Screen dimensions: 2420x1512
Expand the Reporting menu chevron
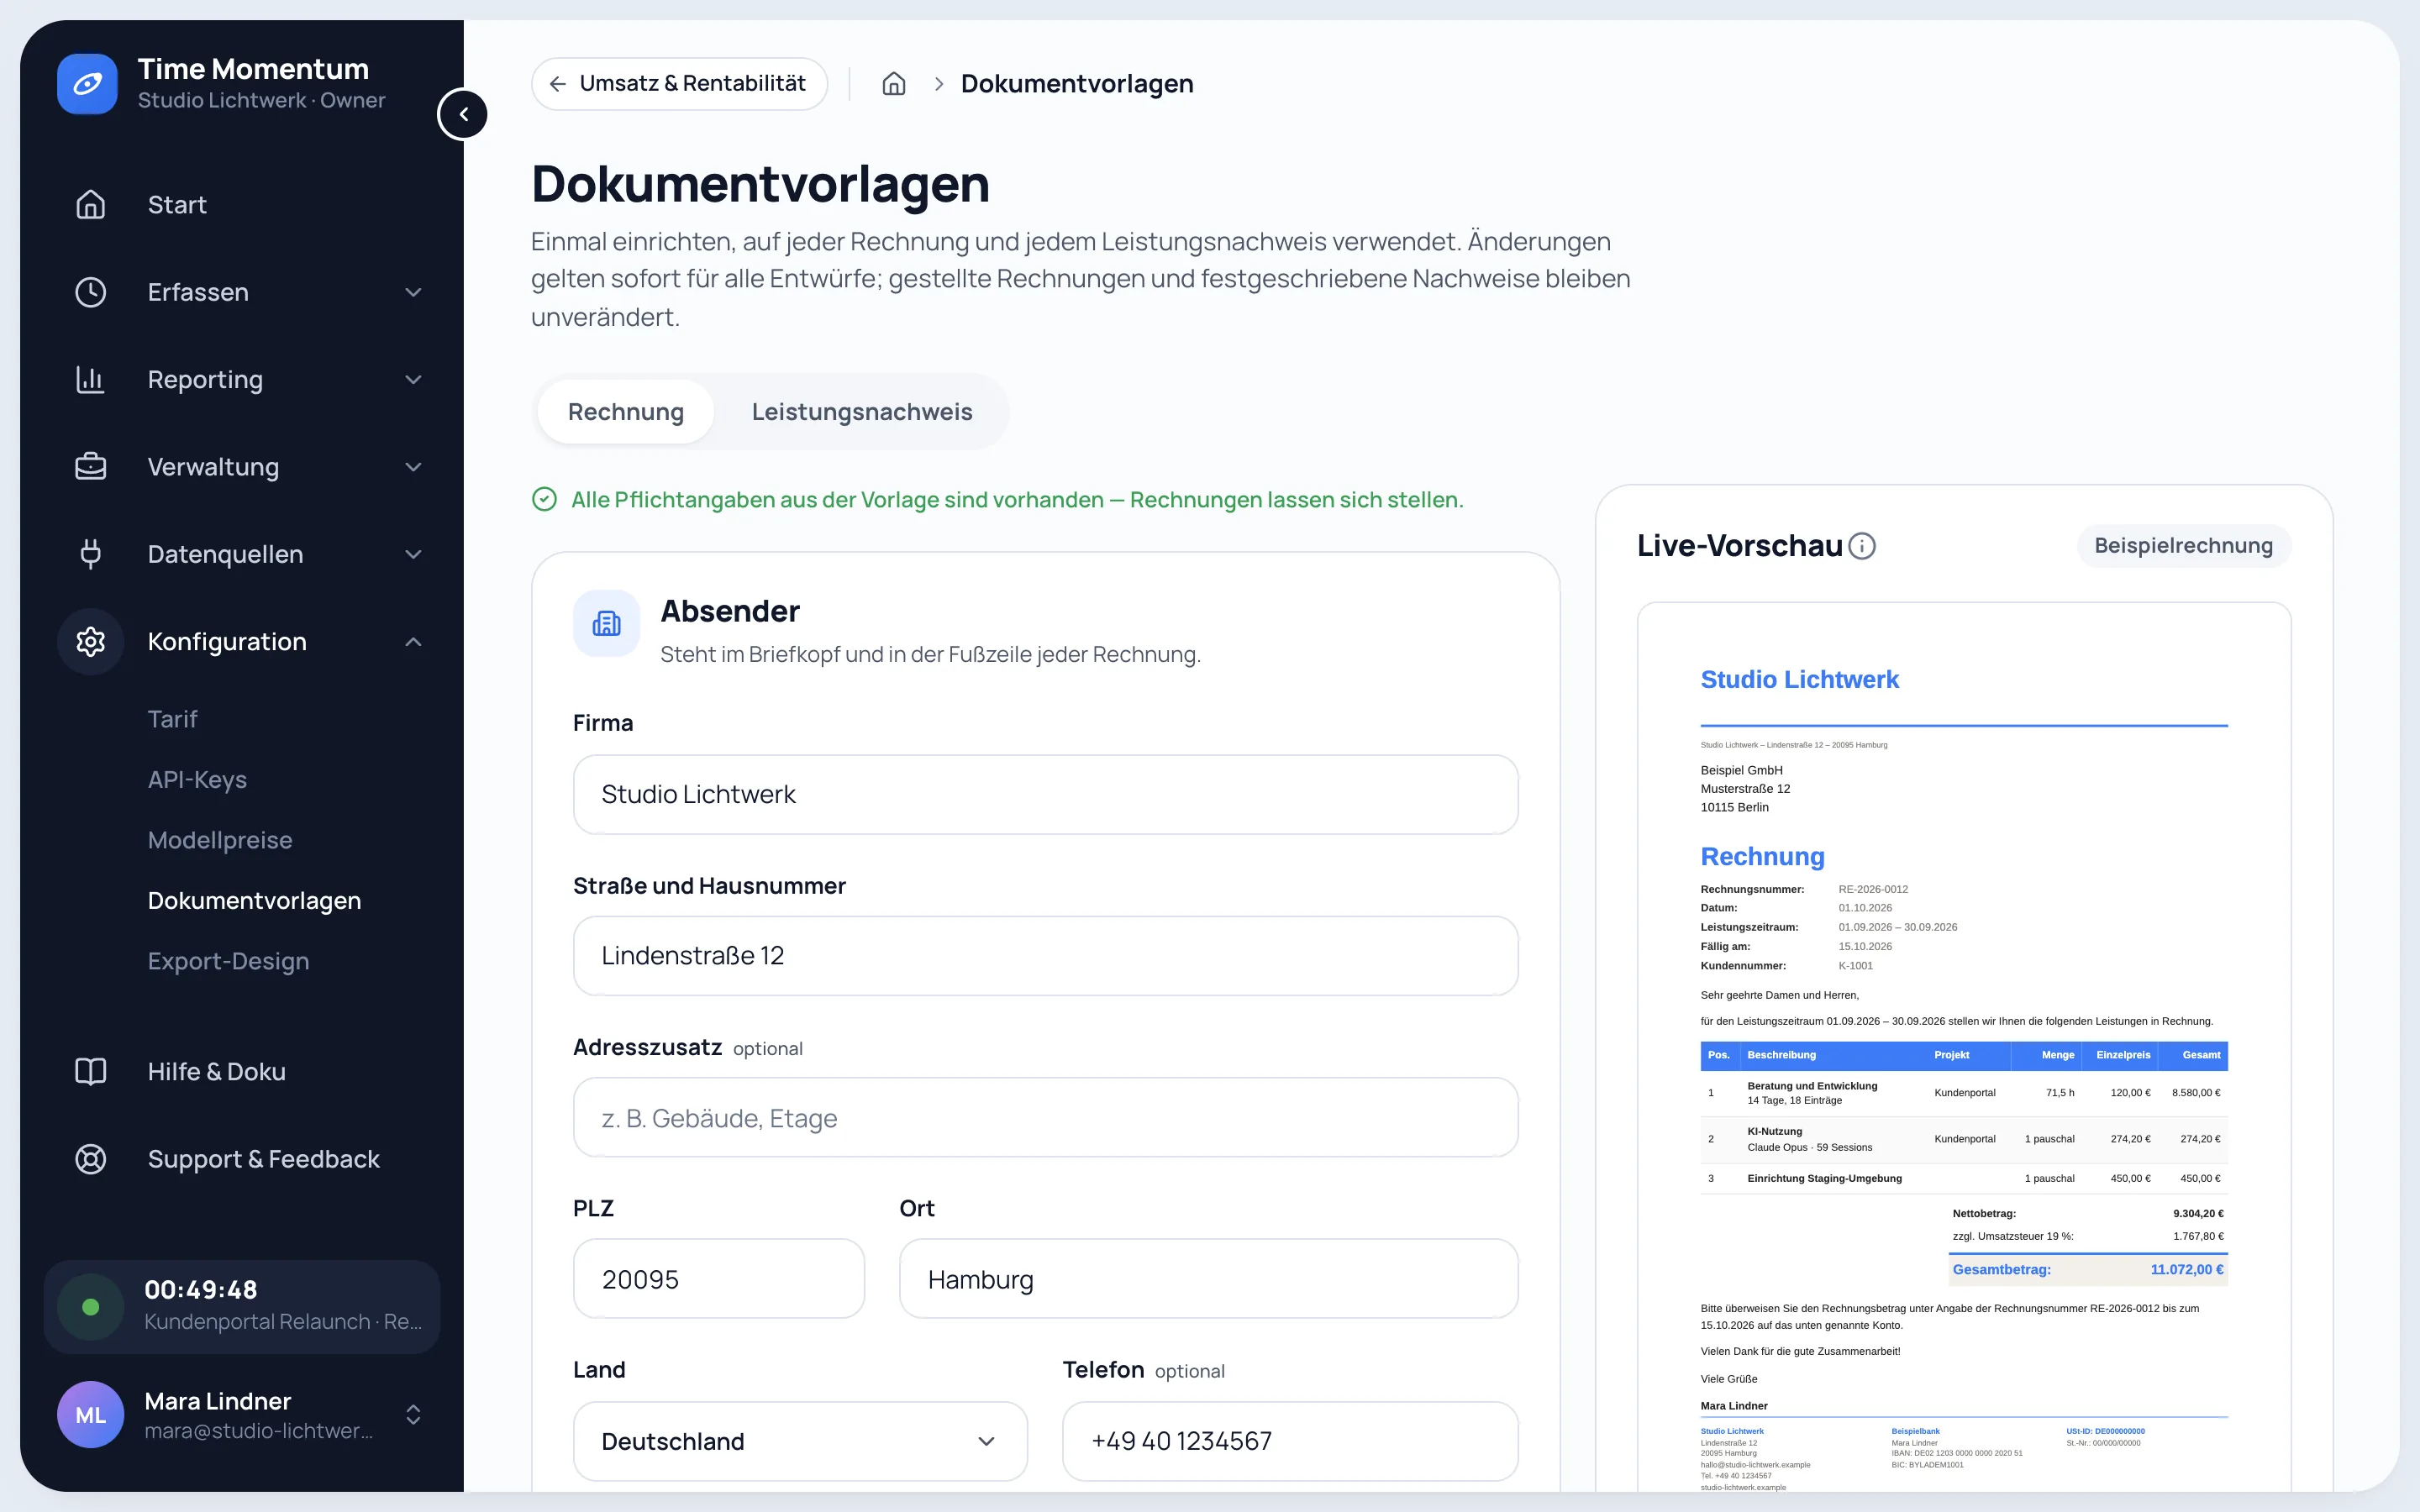tap(413, 380)
